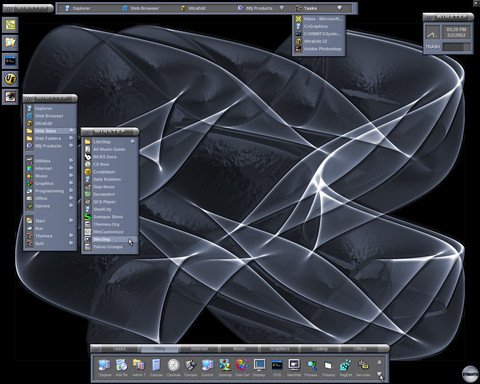Click the Trash fill gauge bar
The width and height of the screenshot is (480, 384).
[x=457, y=47]
